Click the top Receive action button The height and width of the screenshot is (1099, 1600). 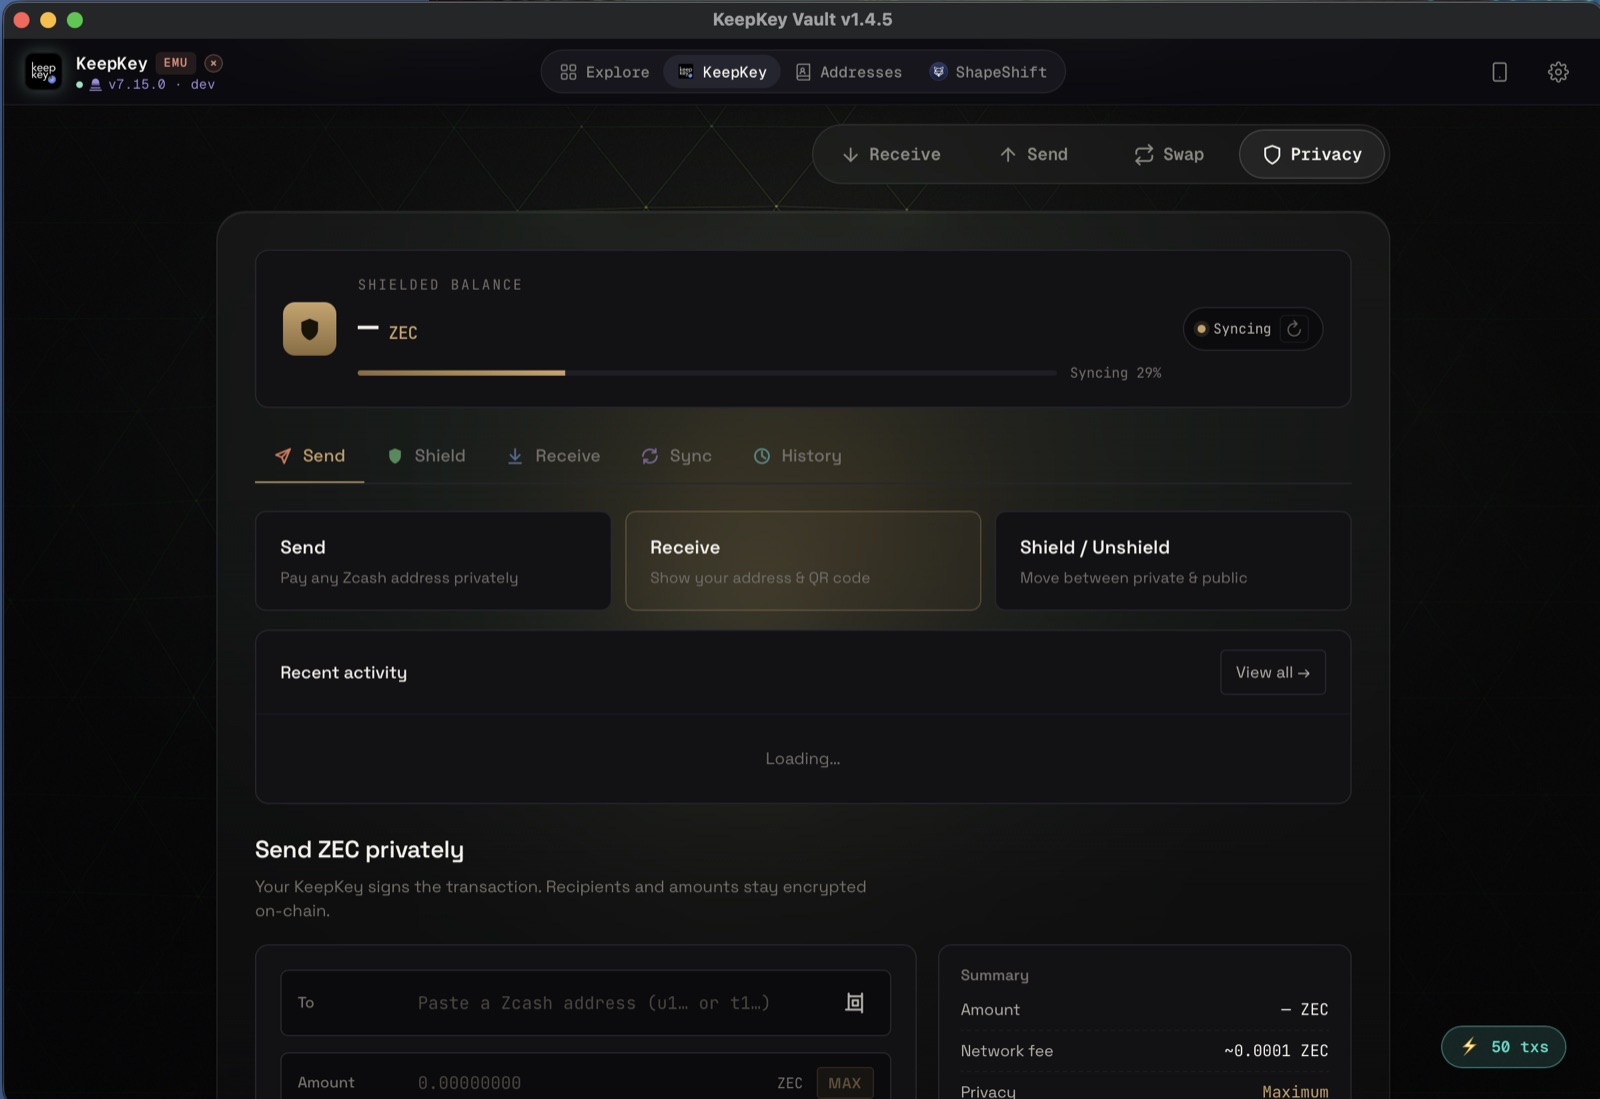pyautogui.click(x=892, y=154)
